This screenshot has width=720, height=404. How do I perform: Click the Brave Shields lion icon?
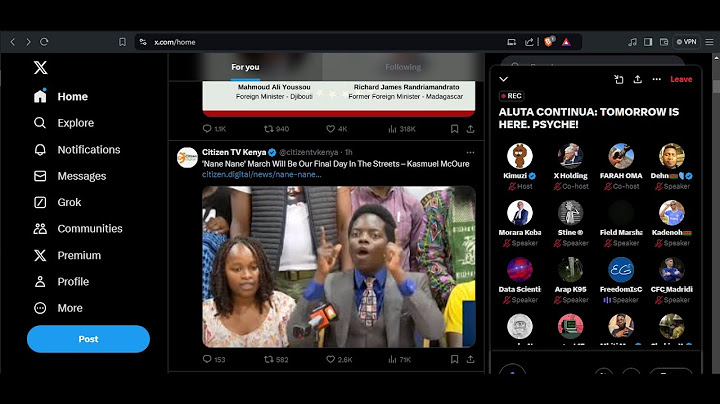(x=549, y=42)
